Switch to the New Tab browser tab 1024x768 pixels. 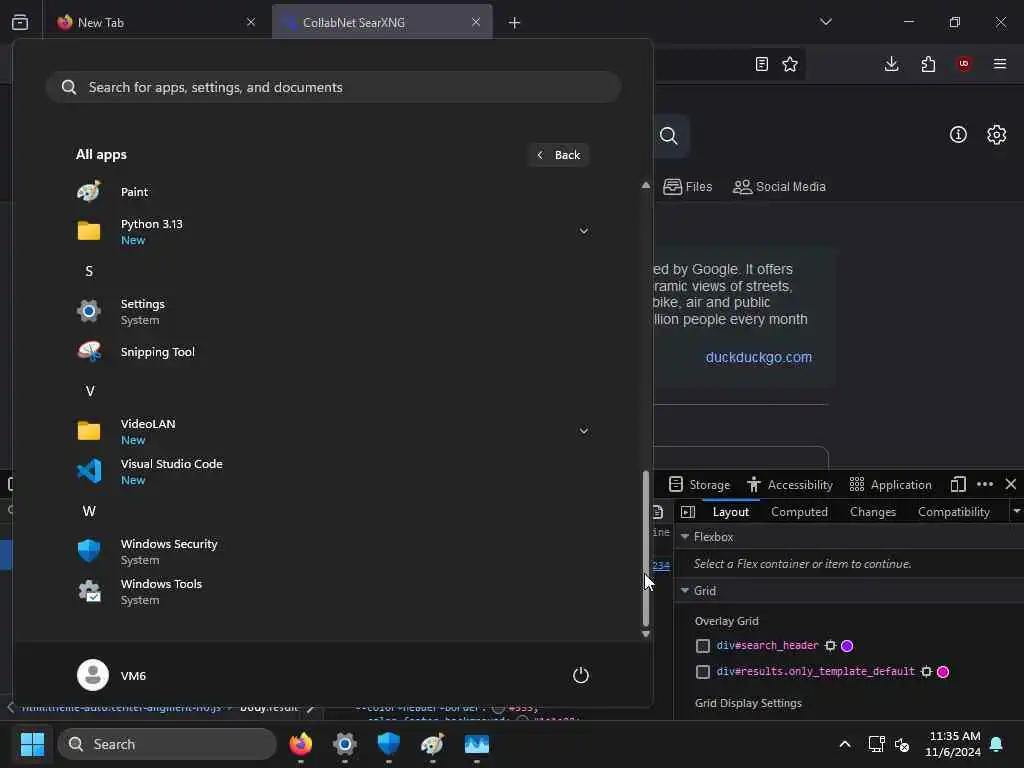pos(156,23)
